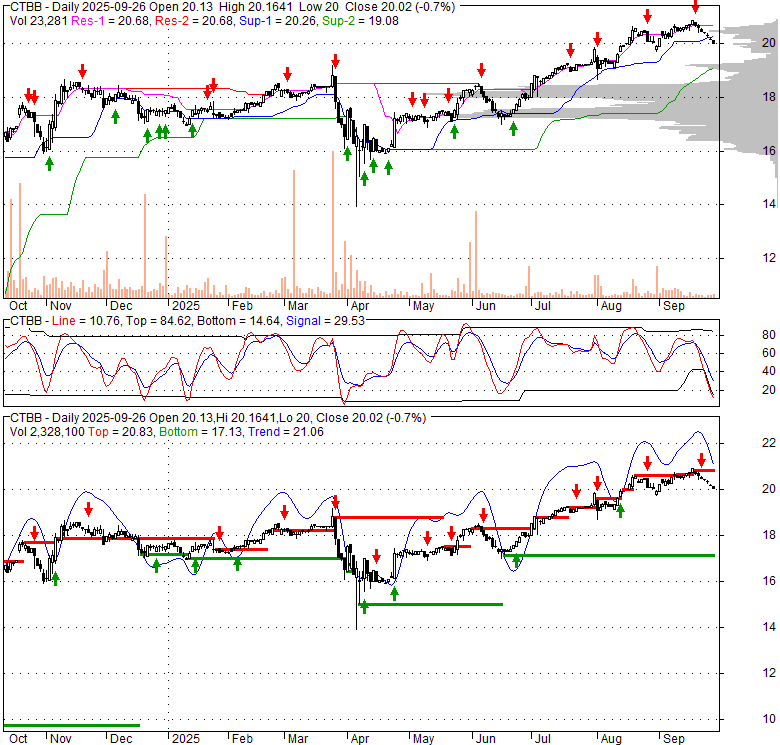
Task: Click 'Oct' on the top chart's date axis
Action: click(18, 306)
